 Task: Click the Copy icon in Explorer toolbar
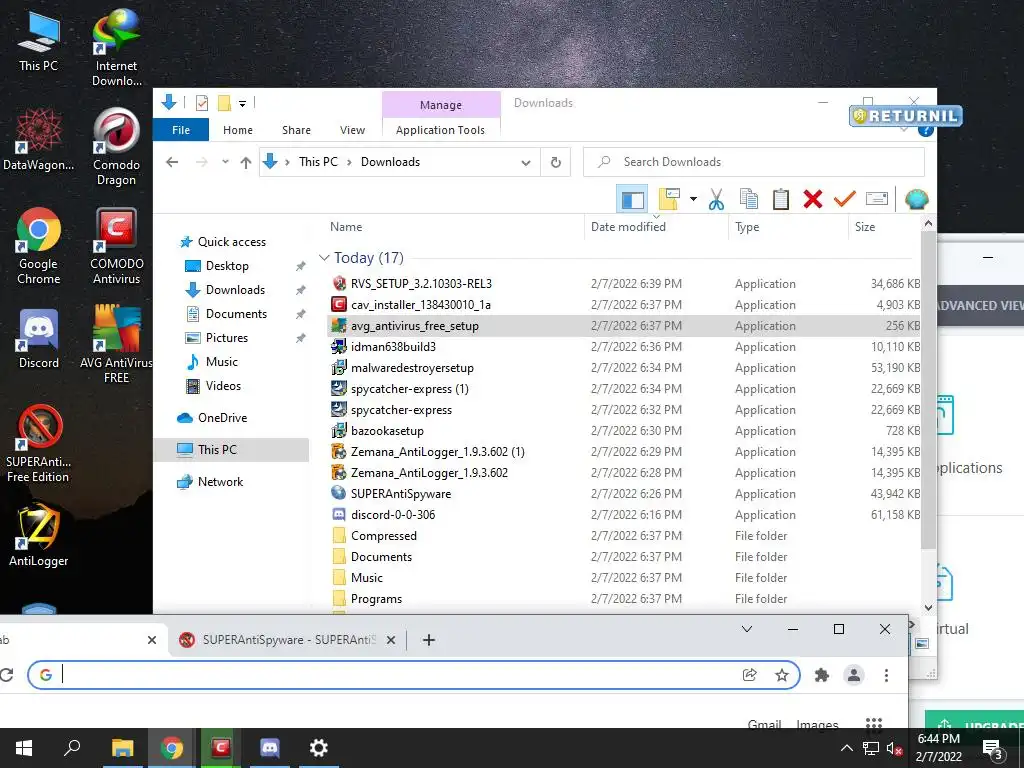[748, 199]
